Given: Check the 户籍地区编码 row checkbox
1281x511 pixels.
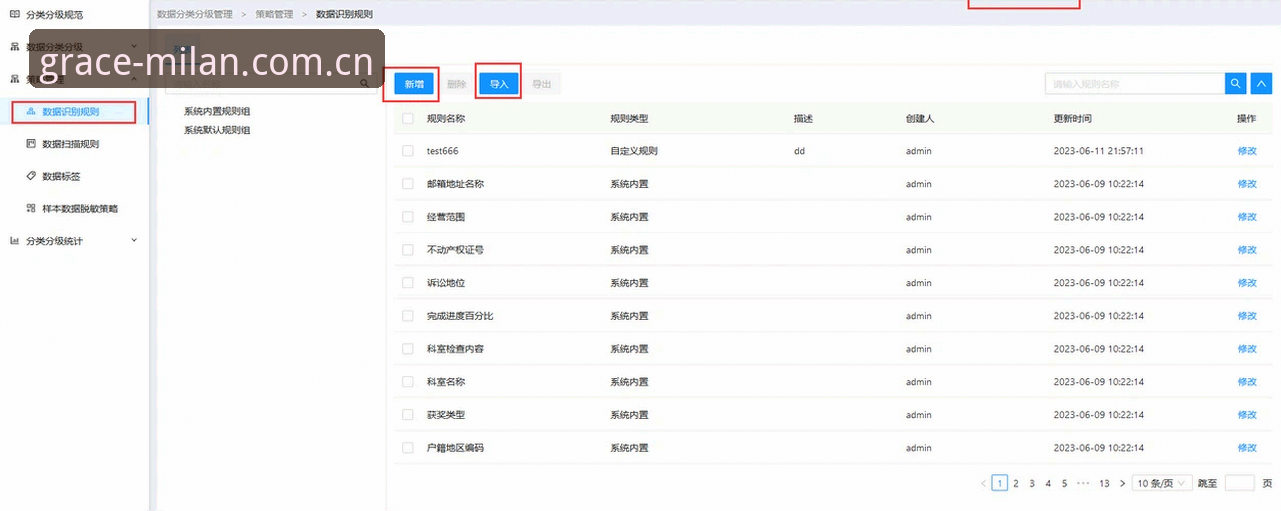Looking at the screenshot, I should [x=407, y=448].
